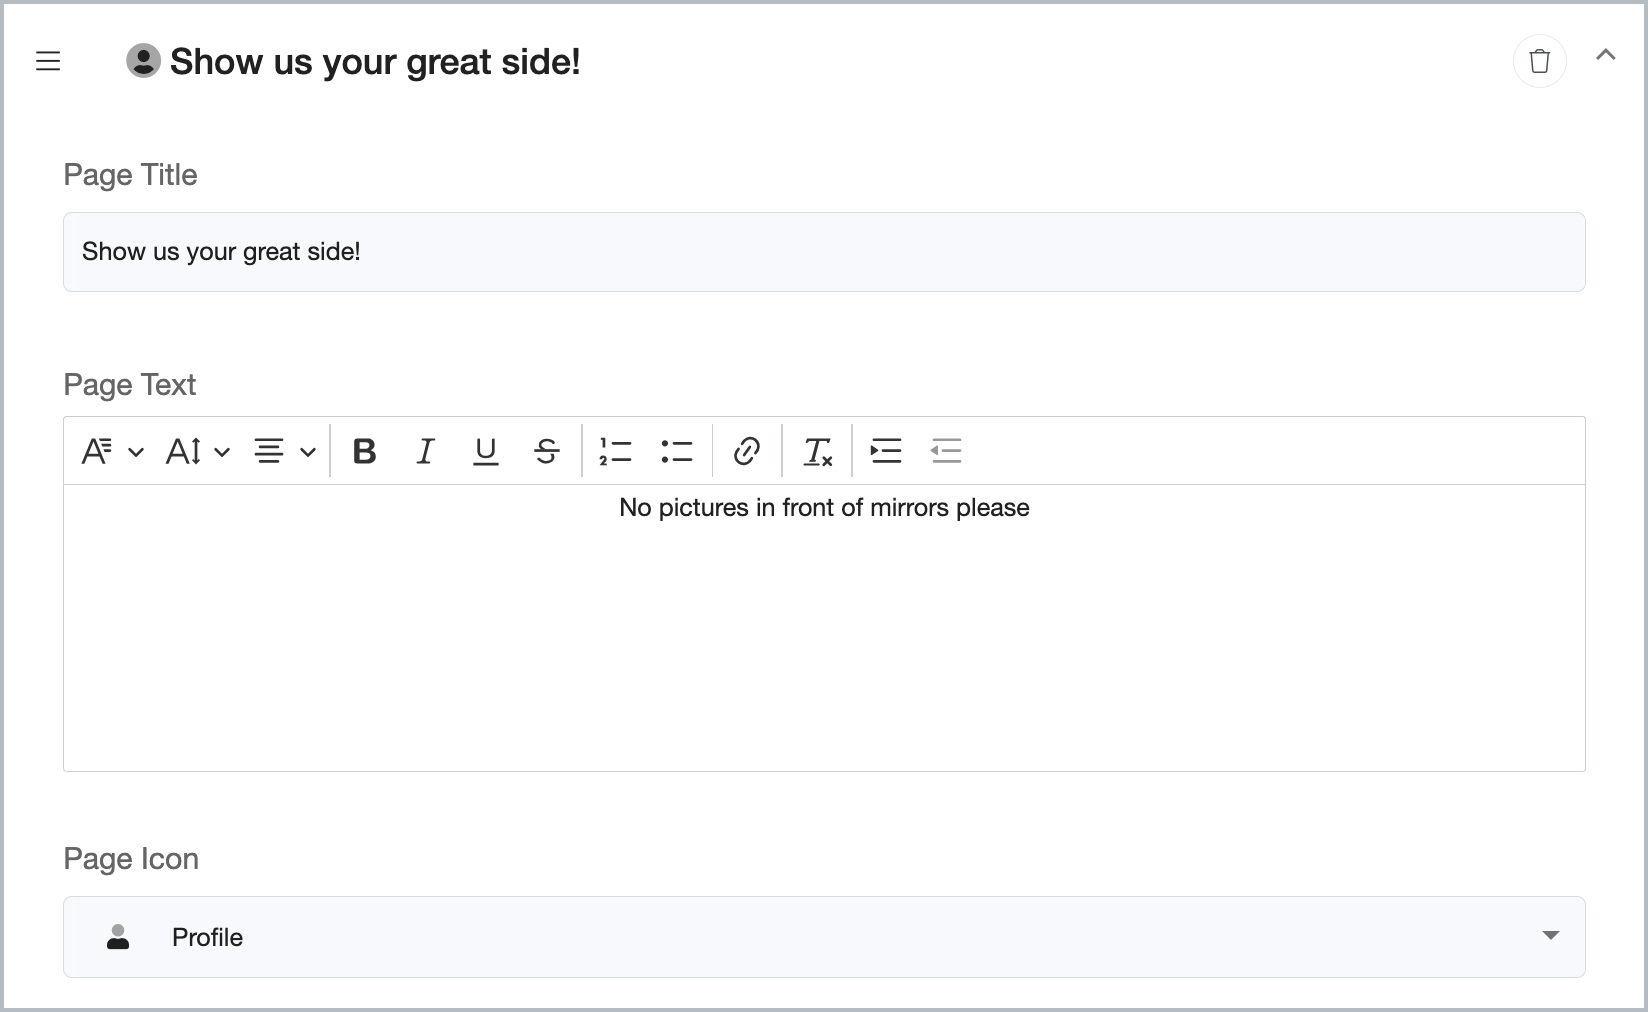Clear text formatting
This screenshot has width=1648, height=1012.
coord(818,451)
